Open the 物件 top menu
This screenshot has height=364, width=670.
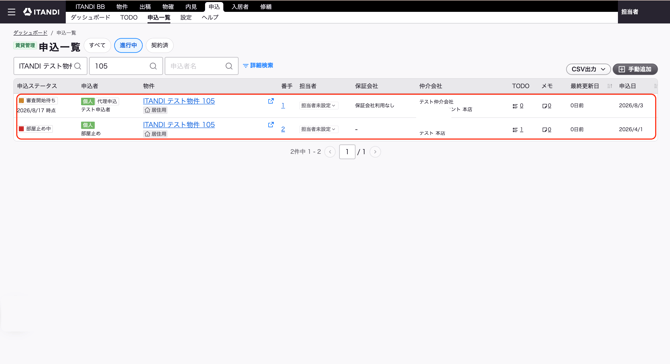122,7
